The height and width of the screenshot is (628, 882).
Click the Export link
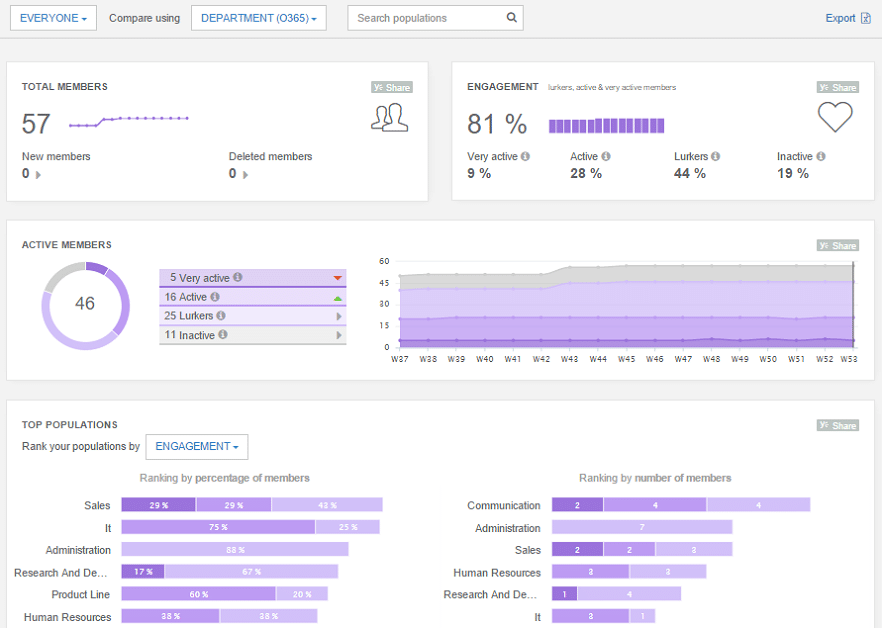click(x=847, y=18)
